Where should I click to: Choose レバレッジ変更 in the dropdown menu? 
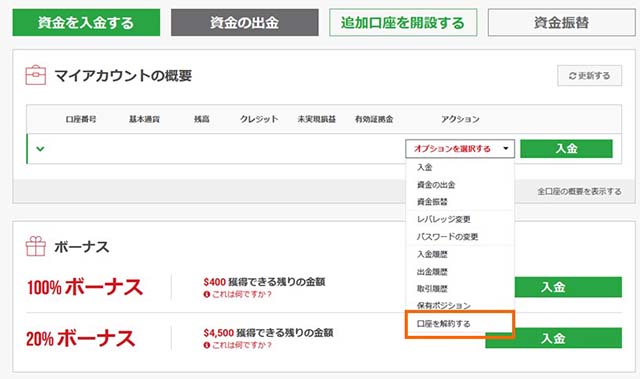[444, 219]
